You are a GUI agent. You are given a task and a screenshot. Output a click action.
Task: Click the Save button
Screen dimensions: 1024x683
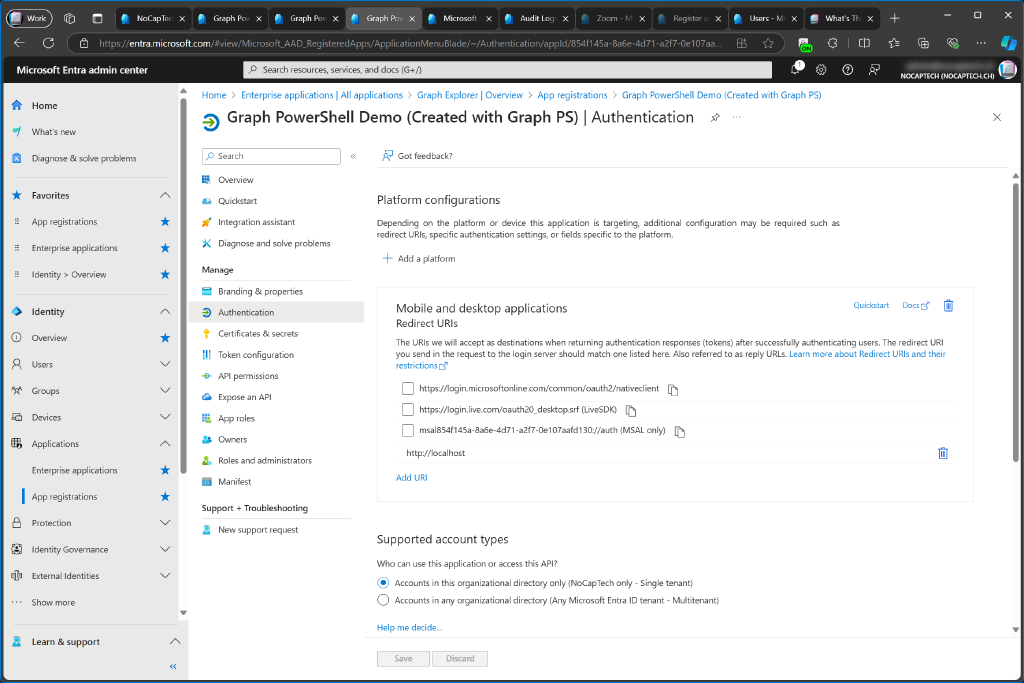(402, 658)
